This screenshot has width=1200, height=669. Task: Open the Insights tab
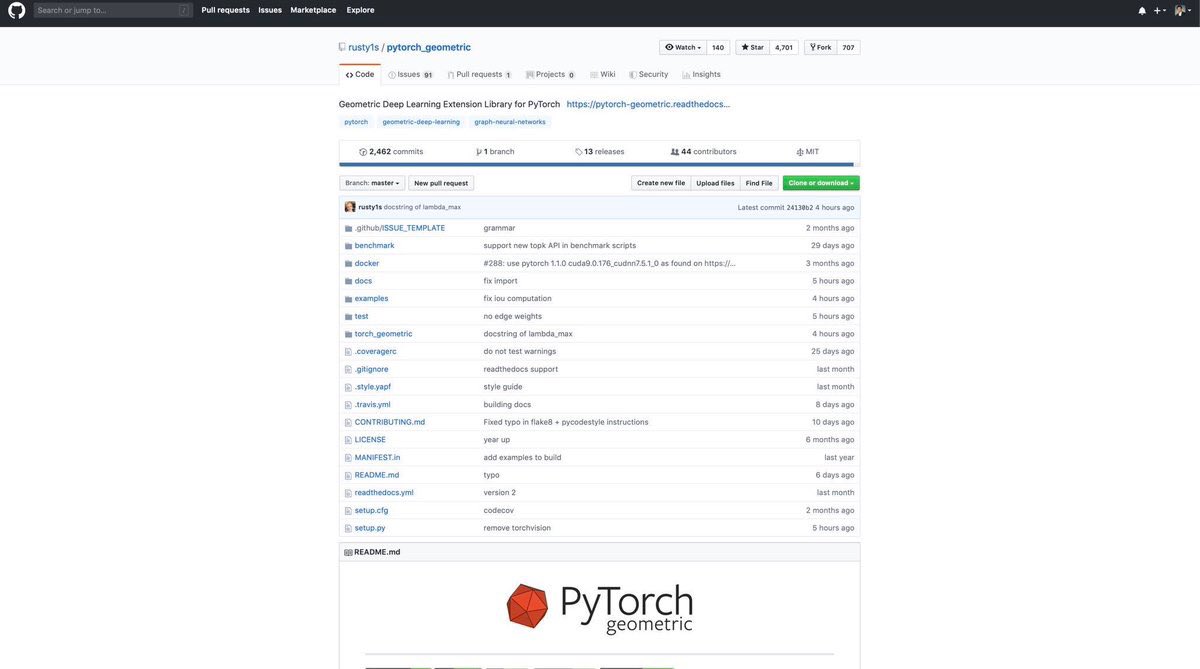(x=702, y=75)
